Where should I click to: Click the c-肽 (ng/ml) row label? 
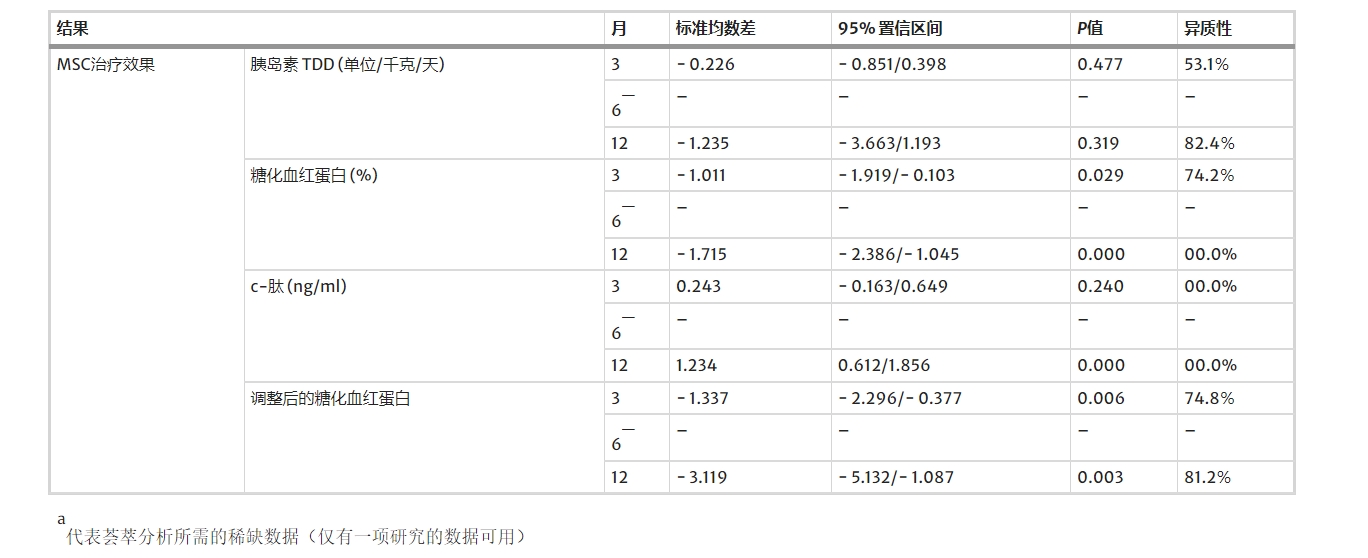298,287
